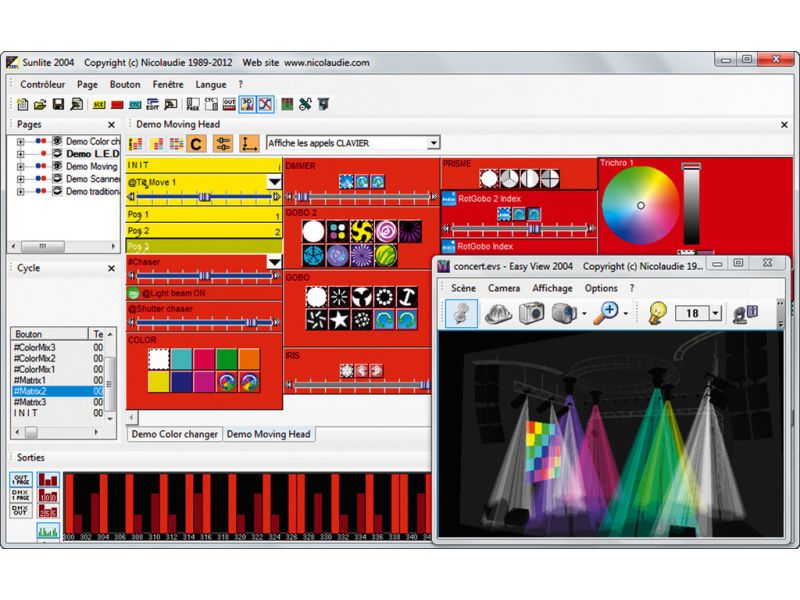
Task: Open a file with the folder icon
Action: coord(40,105)
